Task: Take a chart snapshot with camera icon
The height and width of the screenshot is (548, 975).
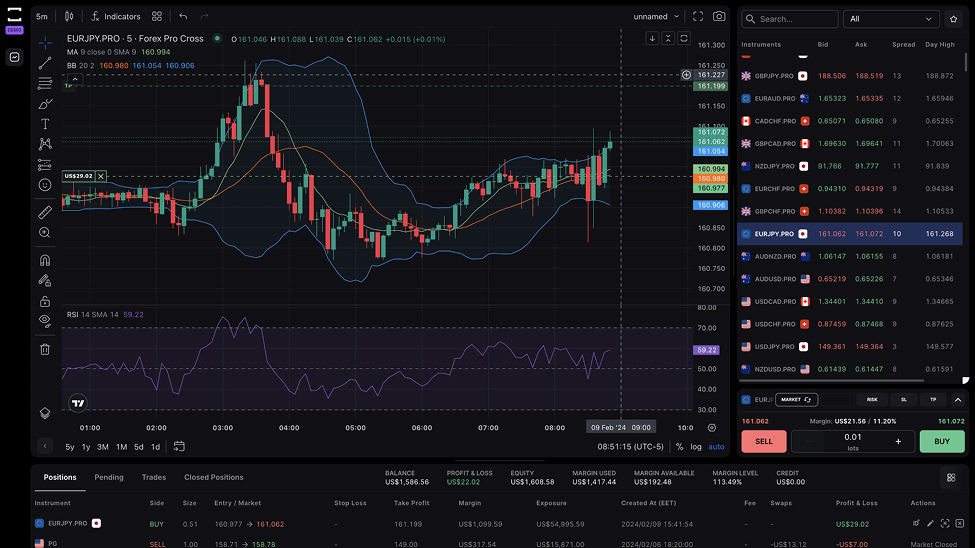Action: click(719, 17)
